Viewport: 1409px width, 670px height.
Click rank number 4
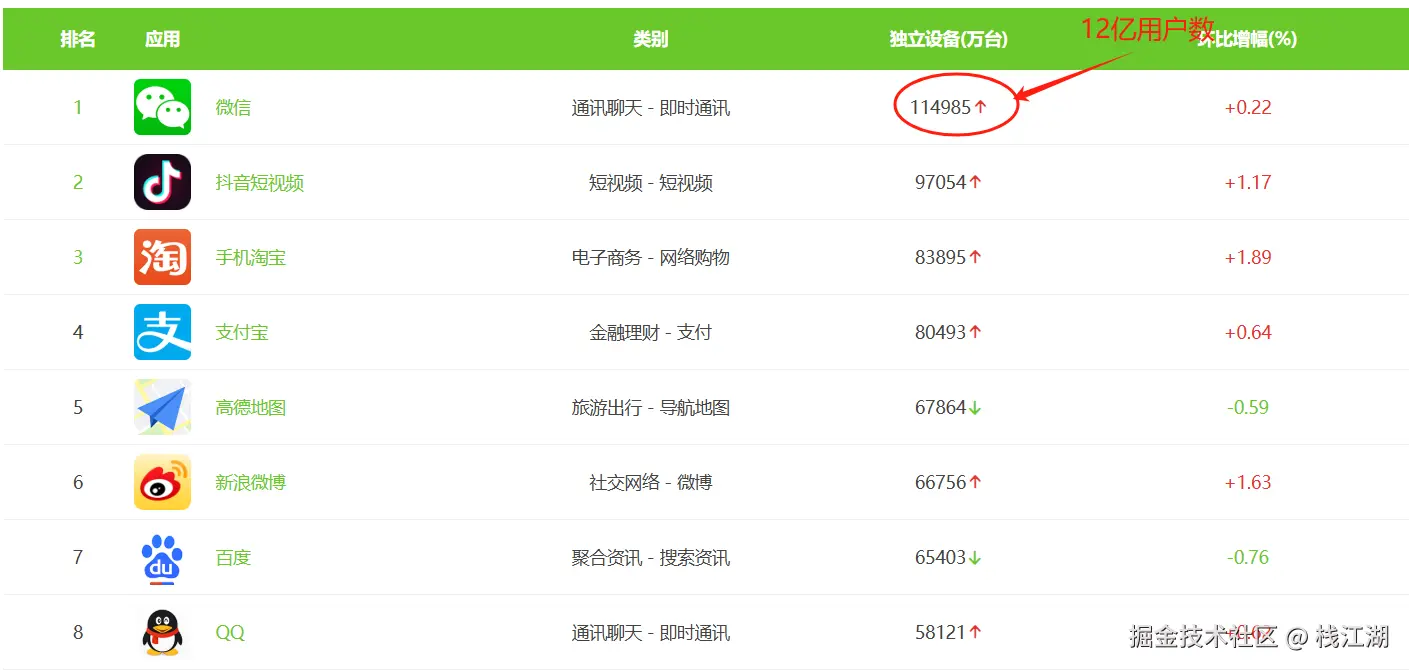[78, 332]
